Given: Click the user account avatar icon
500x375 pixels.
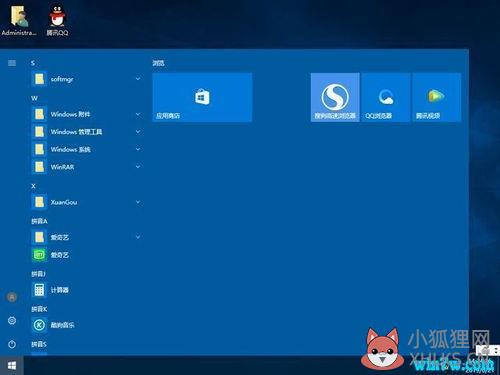Looking at the screenshot, I should click(x=12, y=297).
